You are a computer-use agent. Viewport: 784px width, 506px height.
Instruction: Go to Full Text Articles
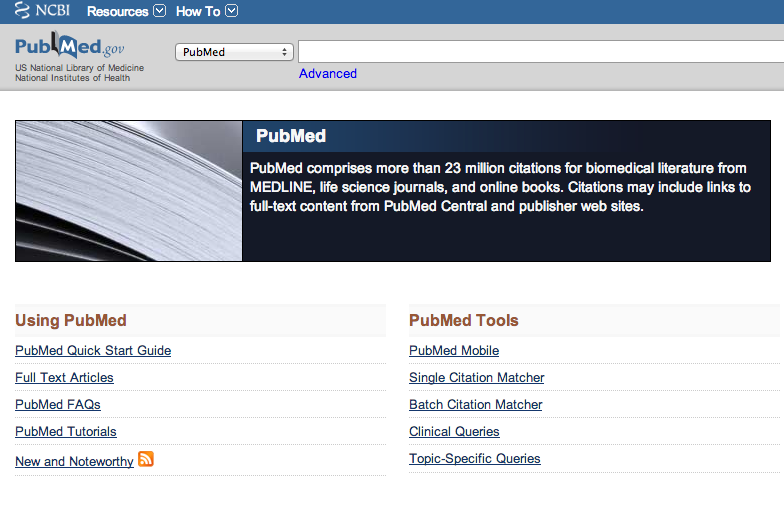tap(64, 378)
